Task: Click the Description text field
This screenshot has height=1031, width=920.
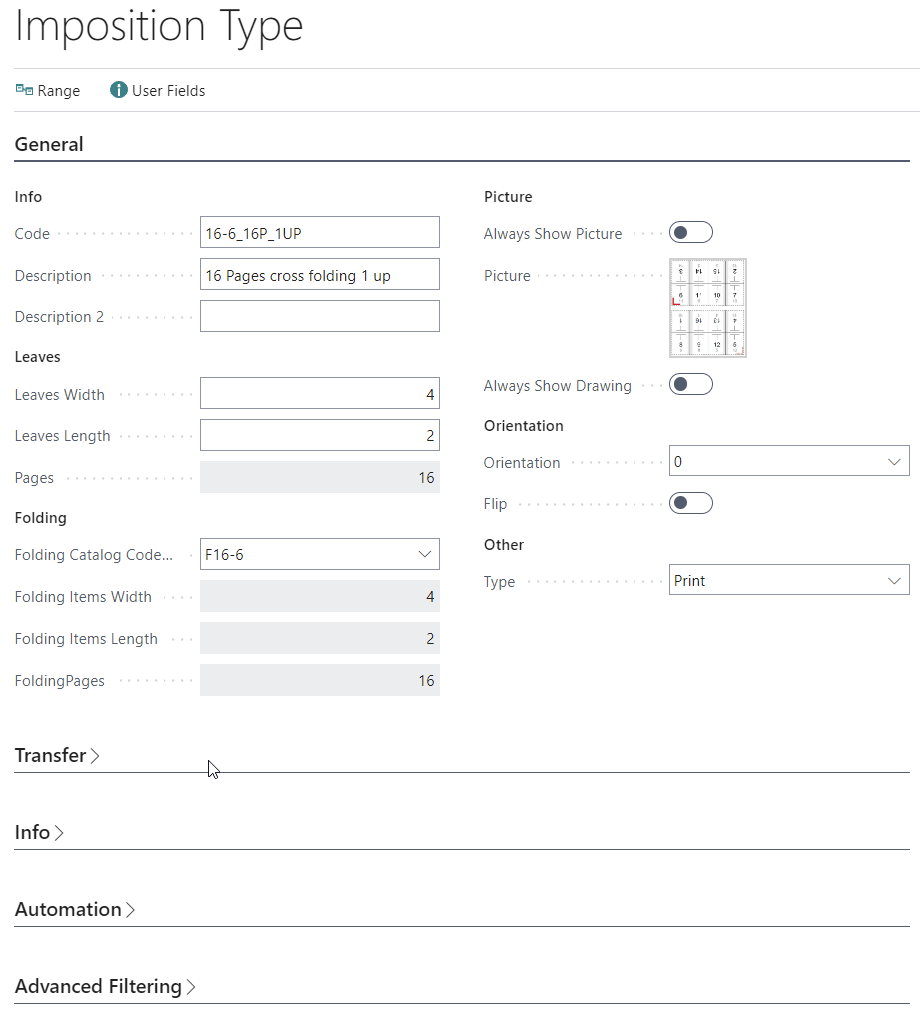Action: [319, 275]
